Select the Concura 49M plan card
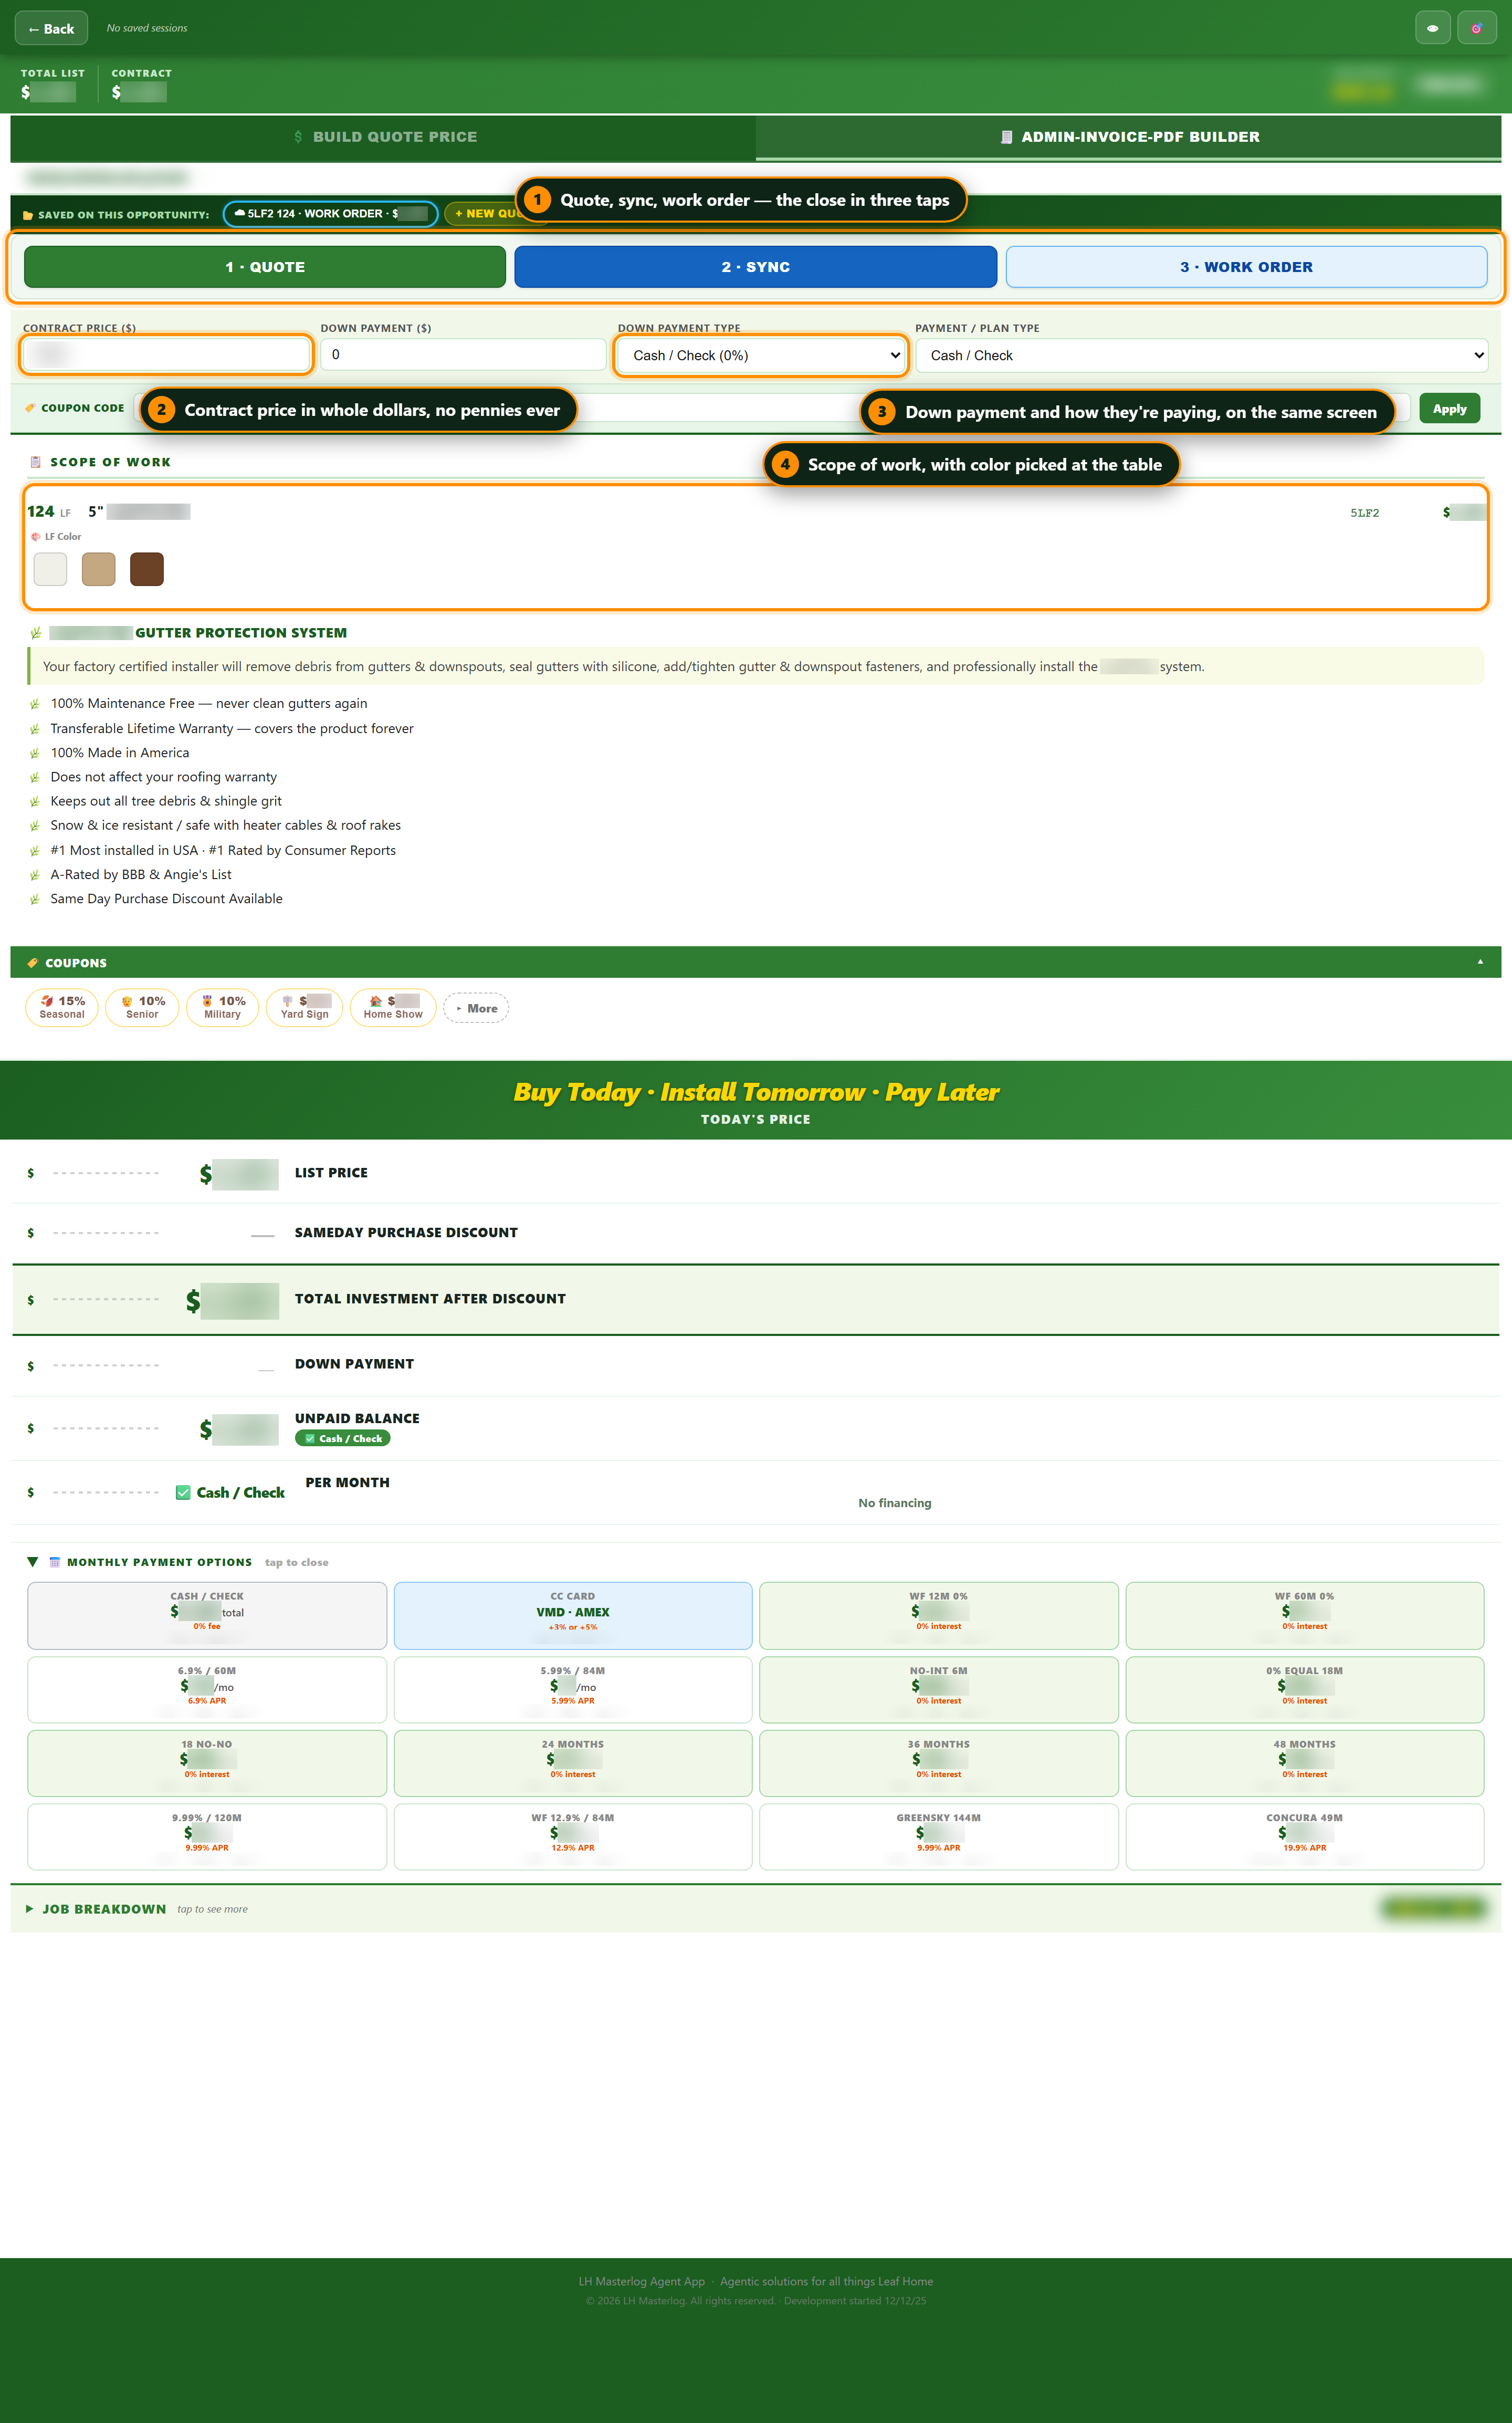This screenshot has height=2423, width=1512. [x=1305, y=1836]
